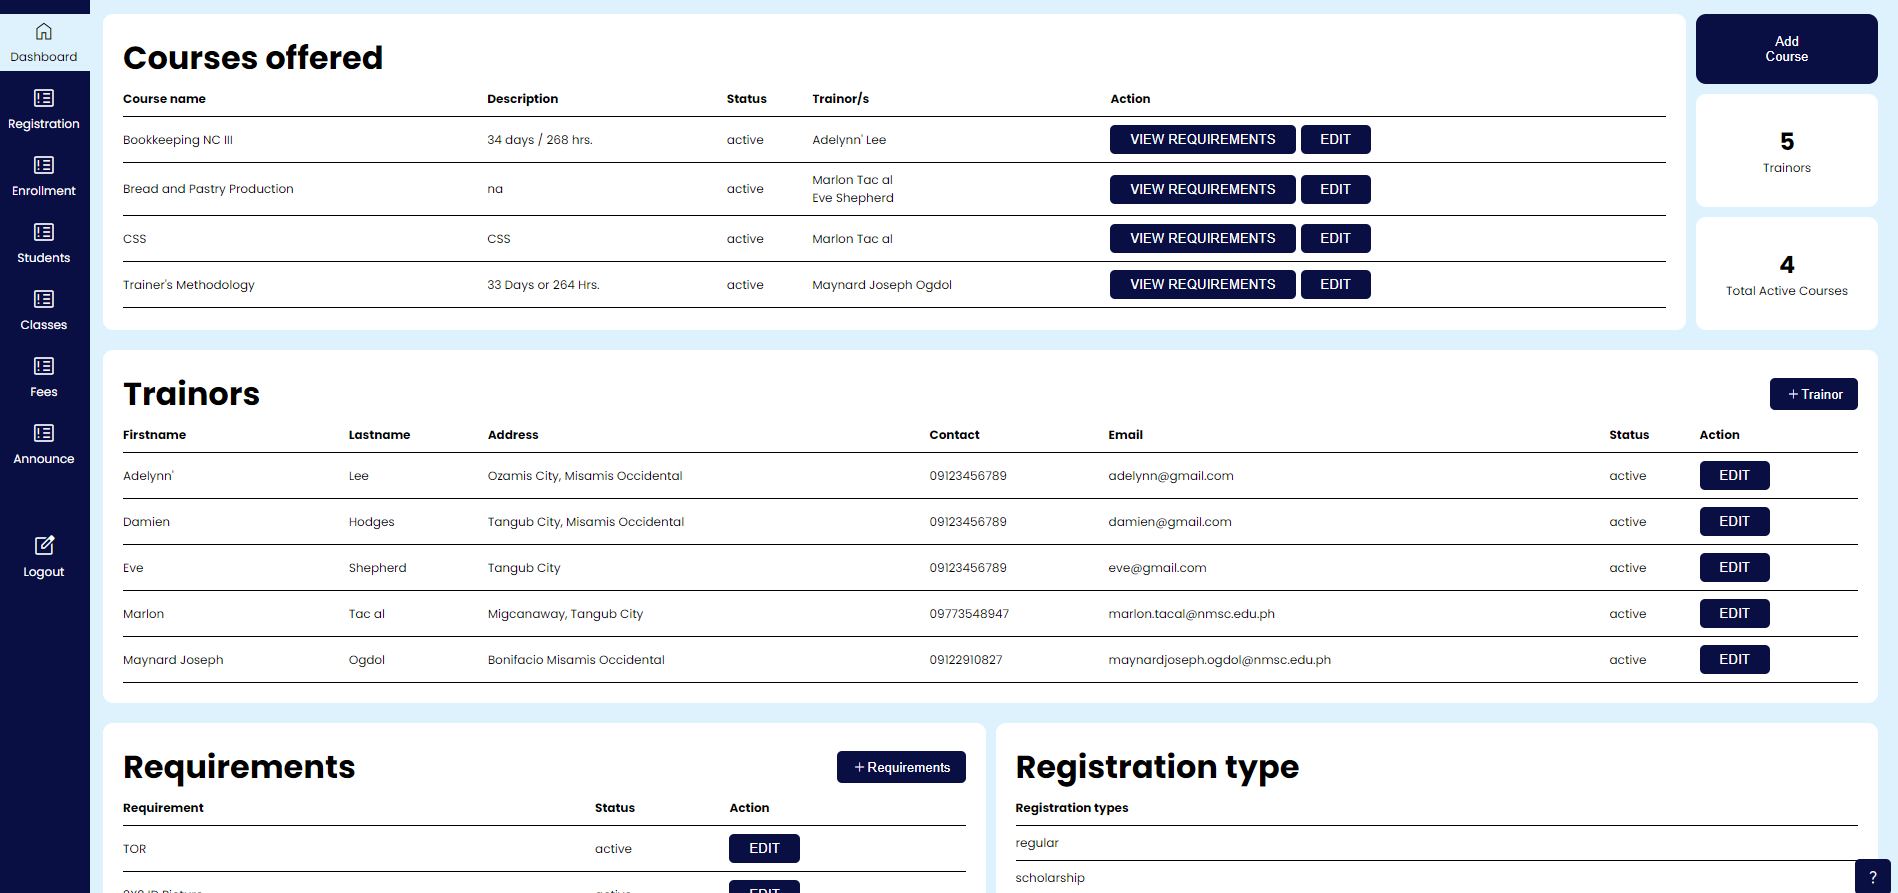Open the Fees sidebar icon
This screenshot has width=1898, height=893.
coord(44,366)
